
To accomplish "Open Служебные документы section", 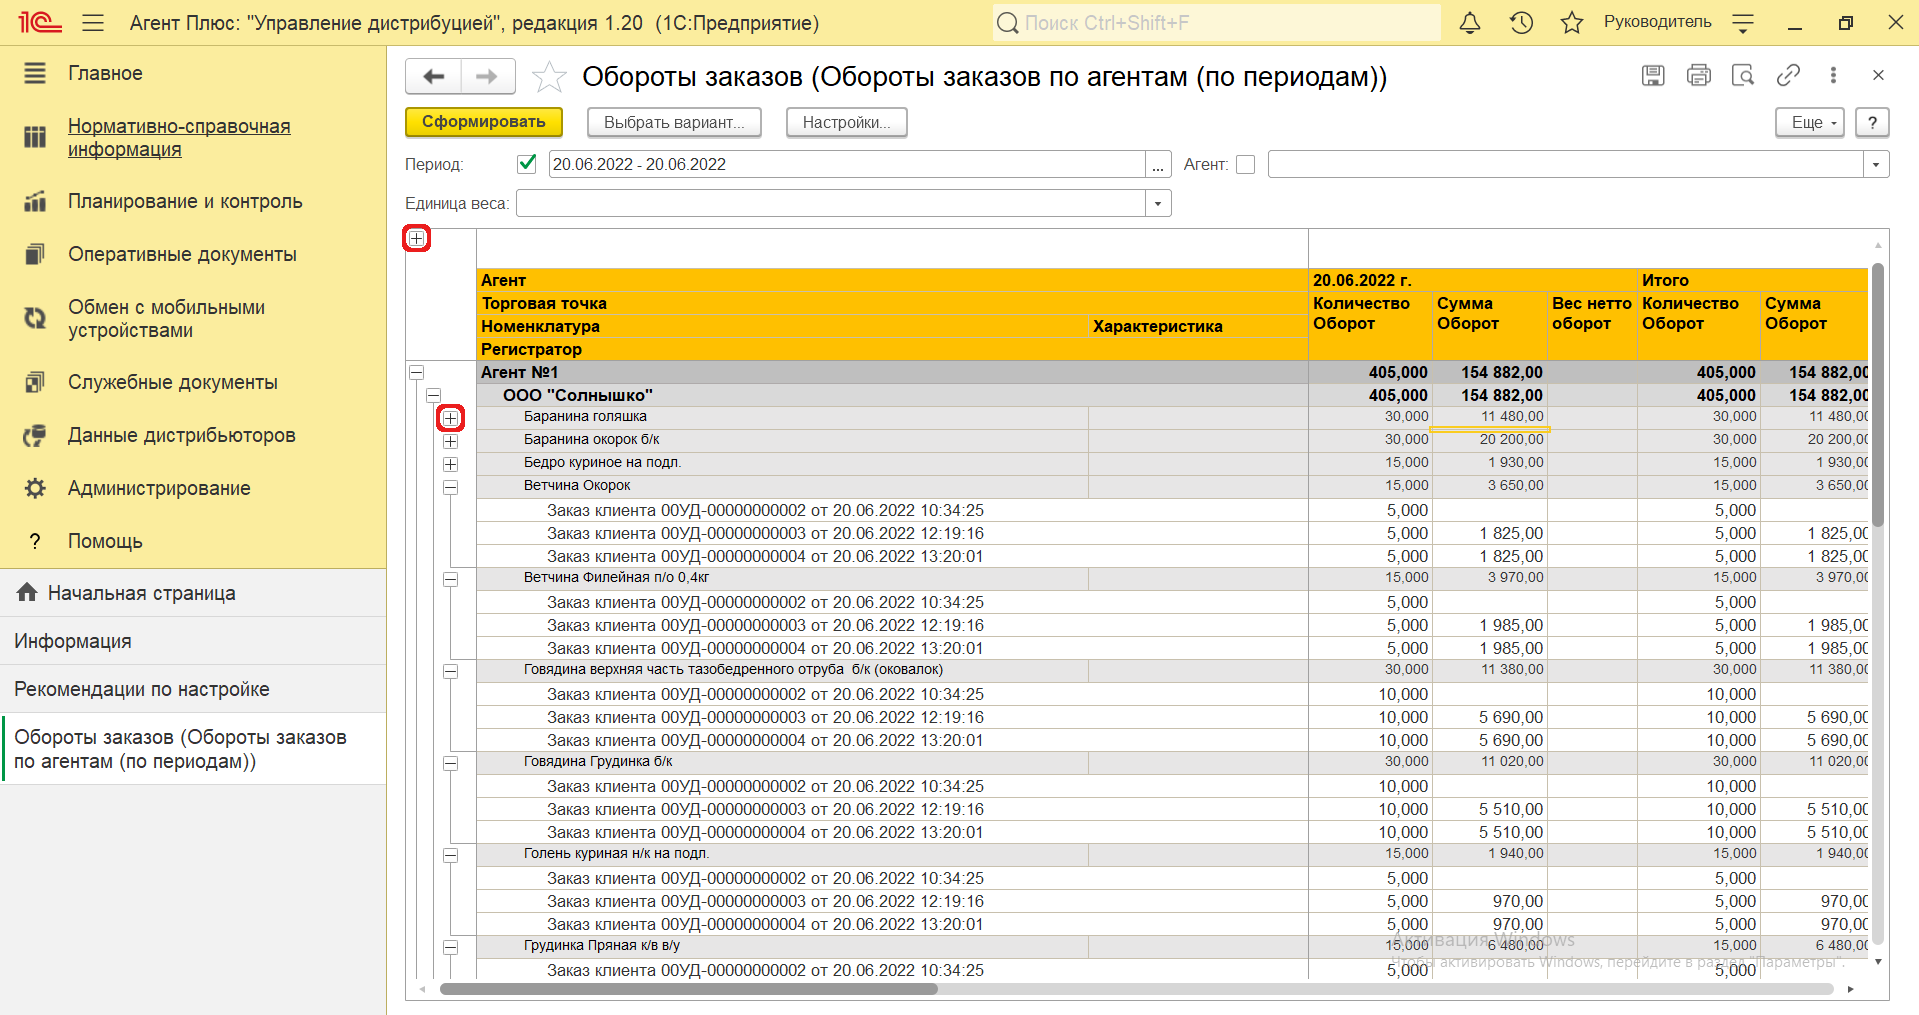I will coord(173,382).
